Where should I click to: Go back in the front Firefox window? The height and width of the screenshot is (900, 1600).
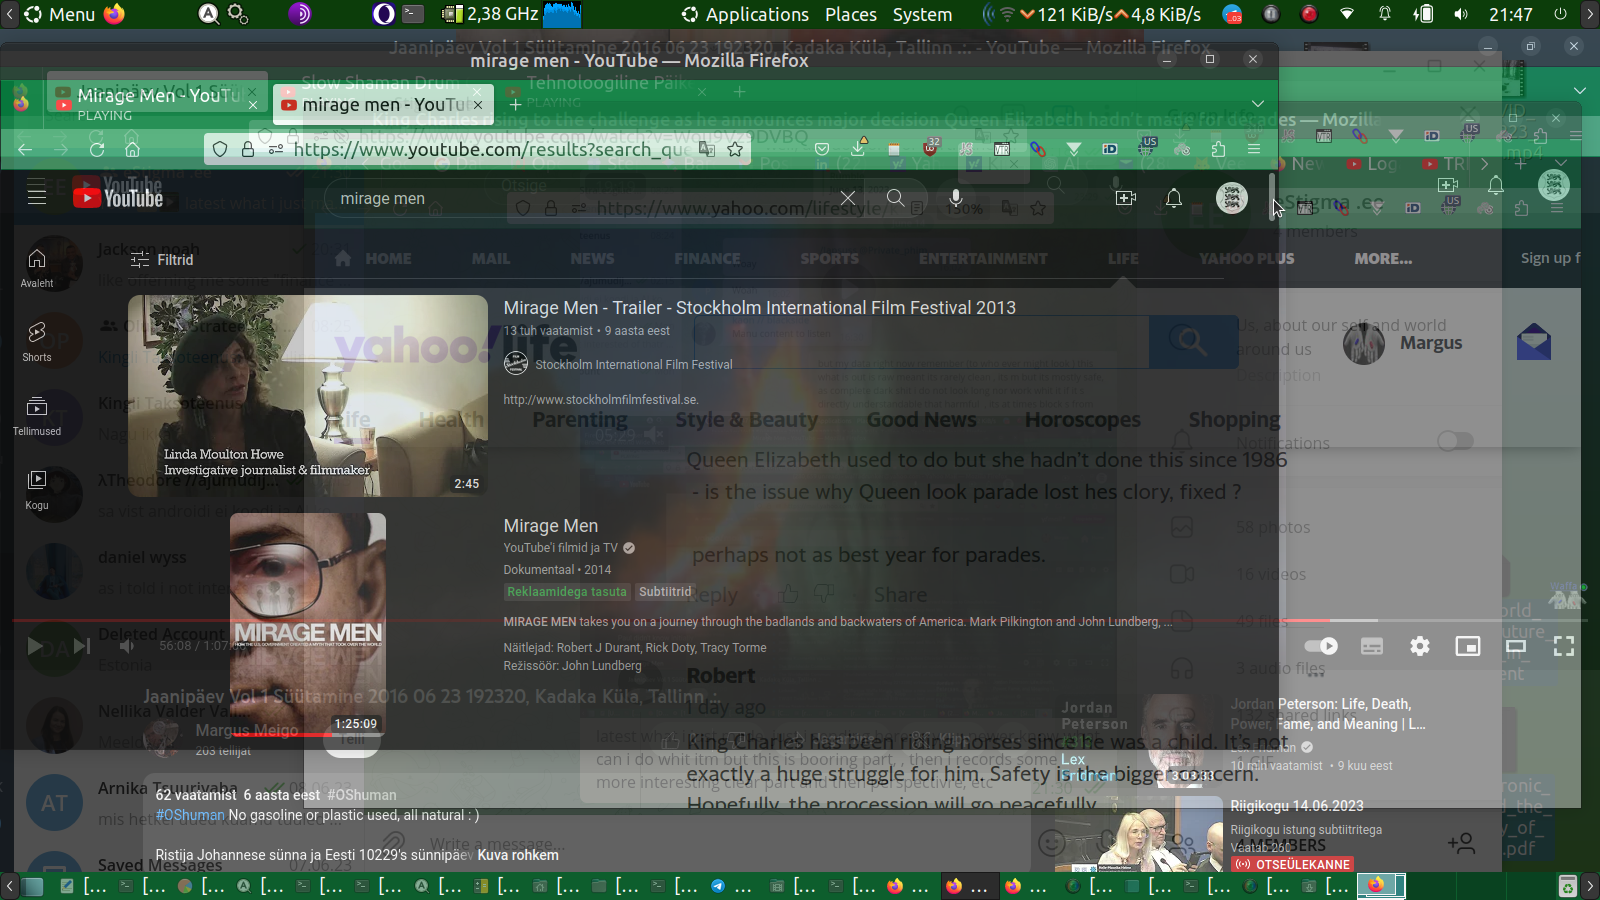pos(25,149)
